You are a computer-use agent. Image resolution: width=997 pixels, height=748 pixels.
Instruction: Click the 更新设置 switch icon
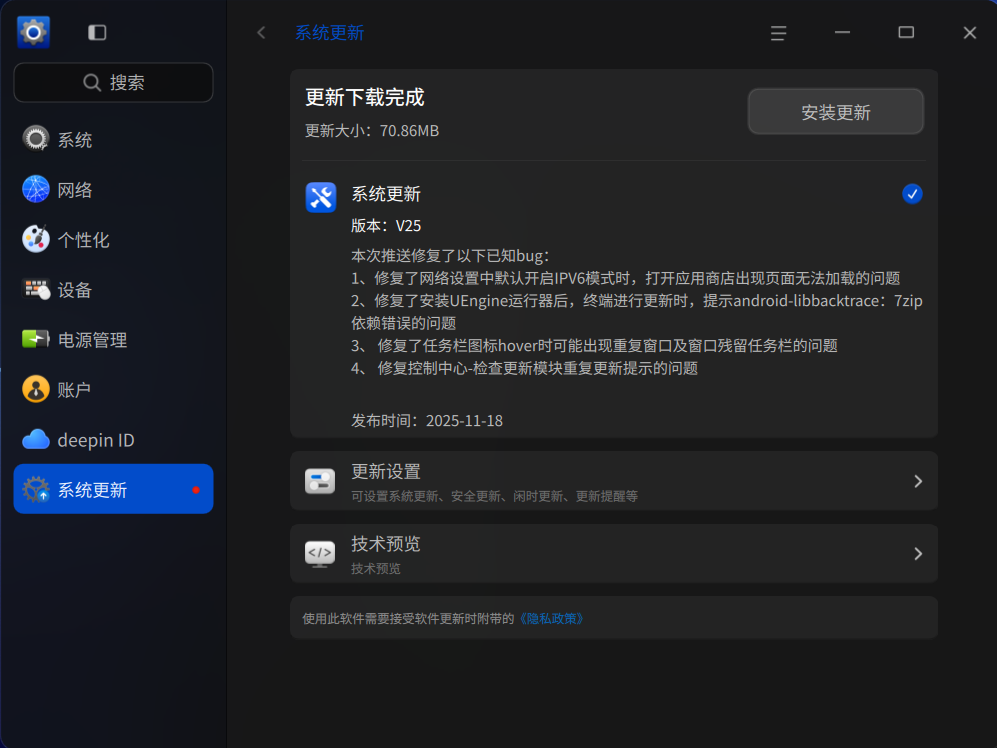[320, 481]
